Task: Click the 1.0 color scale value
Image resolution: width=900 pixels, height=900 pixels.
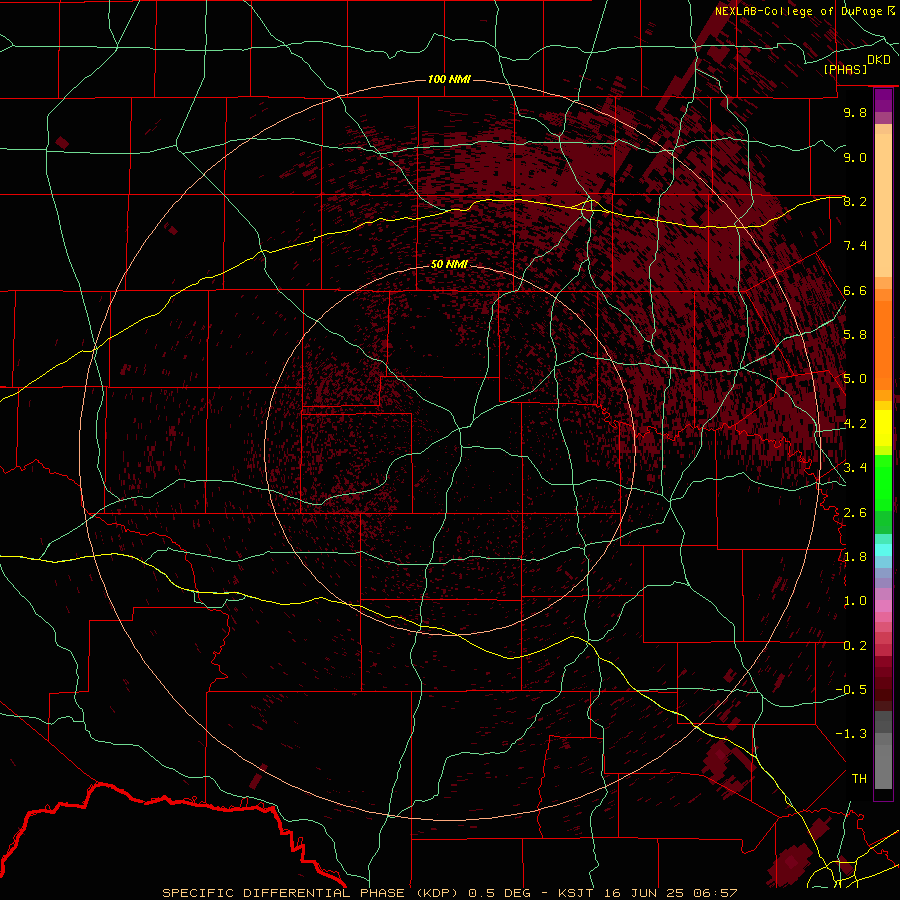Action: (x=855, y=601)
